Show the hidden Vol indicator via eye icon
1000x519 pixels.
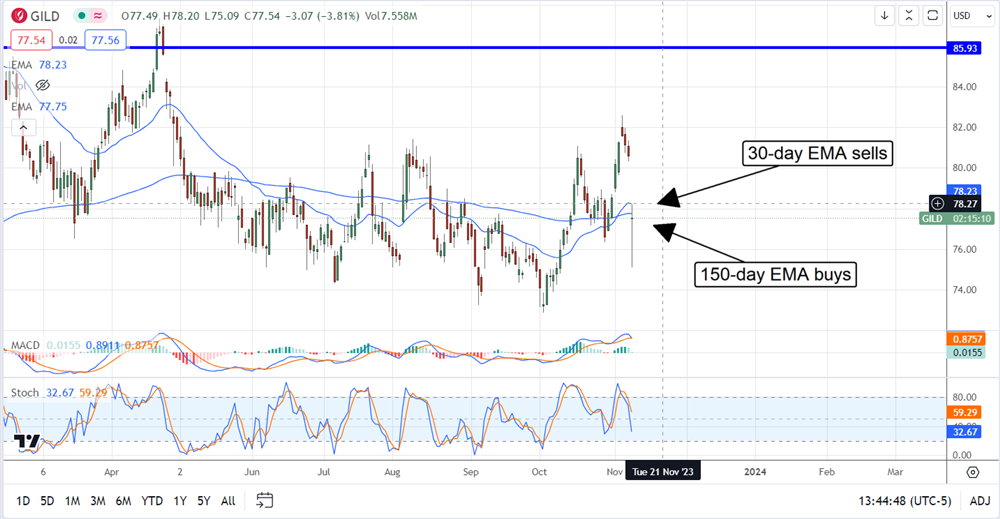coord(43,85)
